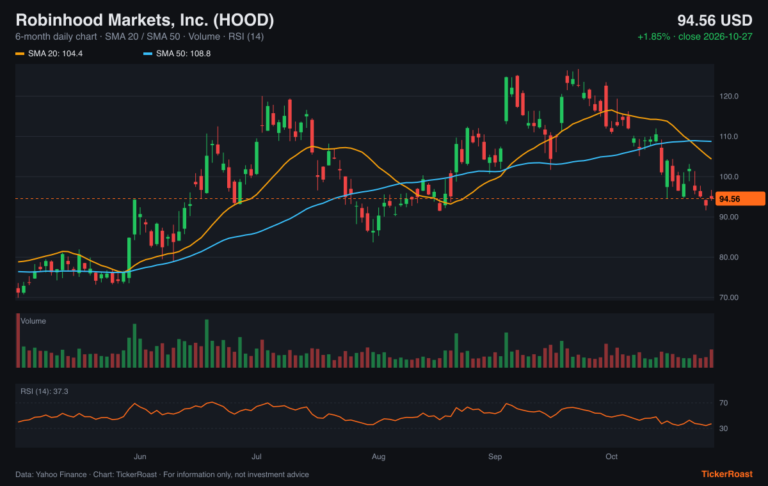Click the RSI (14): 37.3 label
Viewport: 768px width, 486px height.
44,391
